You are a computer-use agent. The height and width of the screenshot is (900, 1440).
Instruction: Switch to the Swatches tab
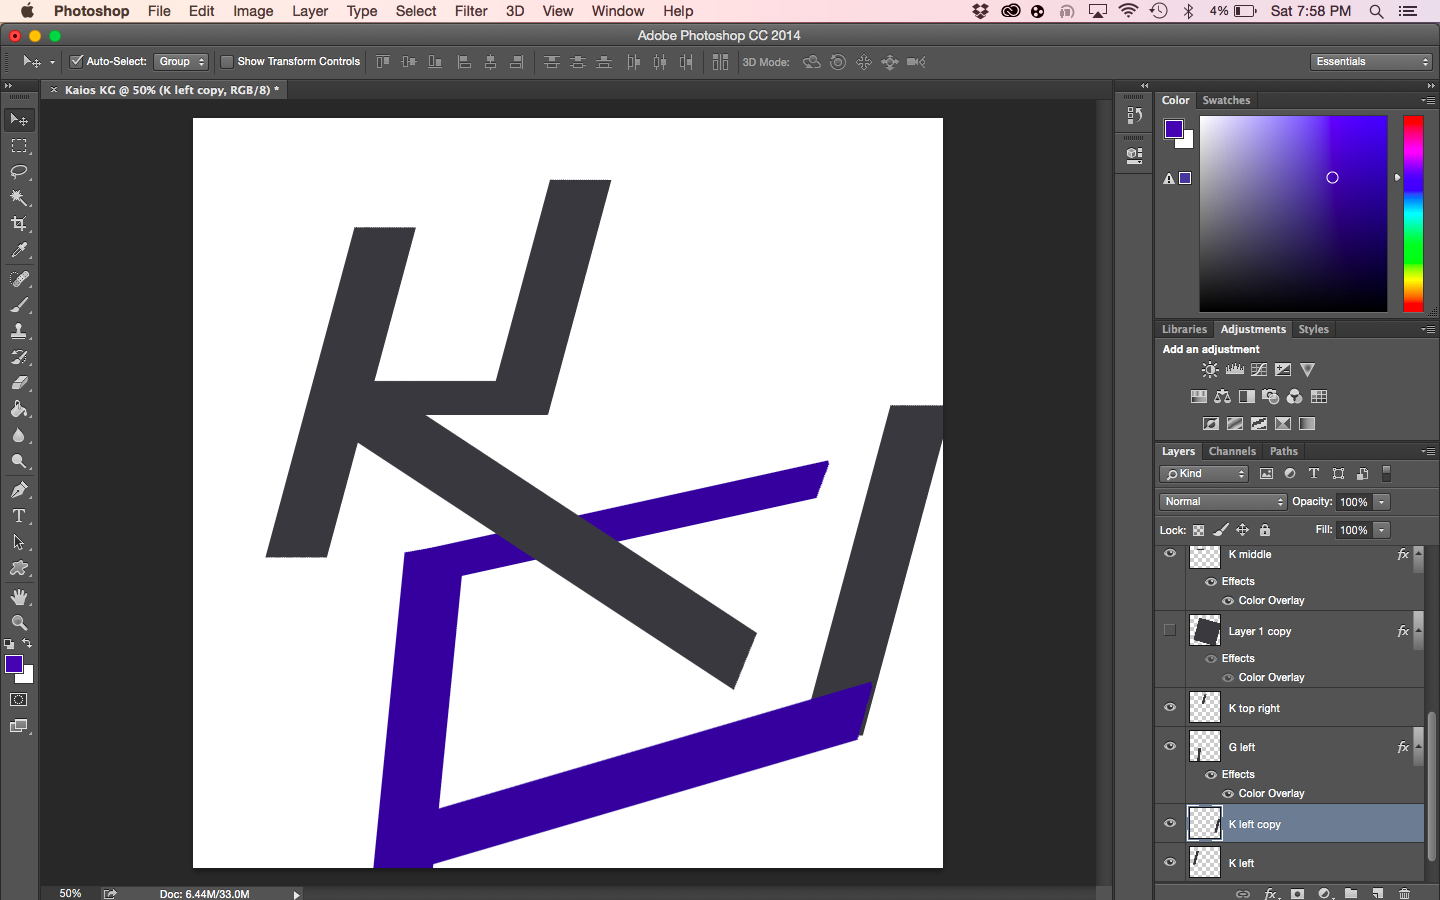(1226, 100)
